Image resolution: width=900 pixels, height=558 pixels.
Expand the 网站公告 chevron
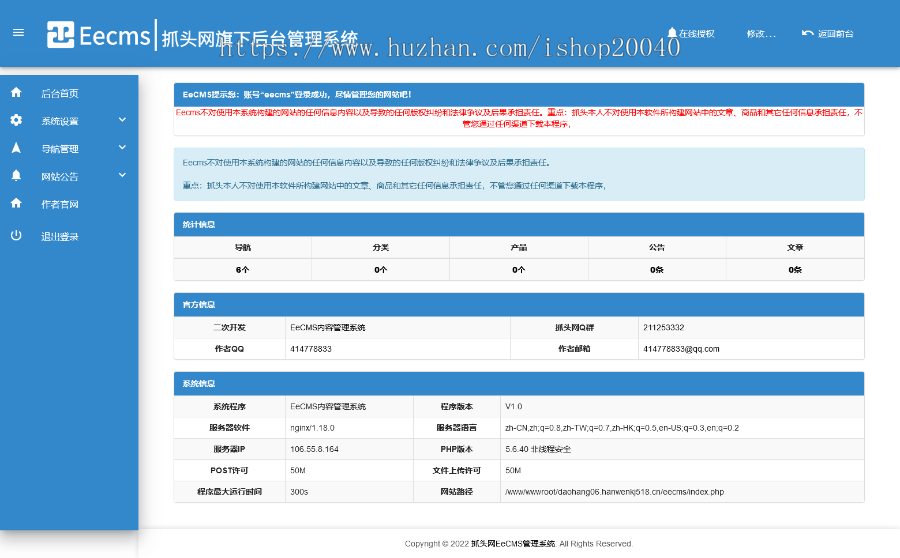pyautogui.click(x=122, y=175)
